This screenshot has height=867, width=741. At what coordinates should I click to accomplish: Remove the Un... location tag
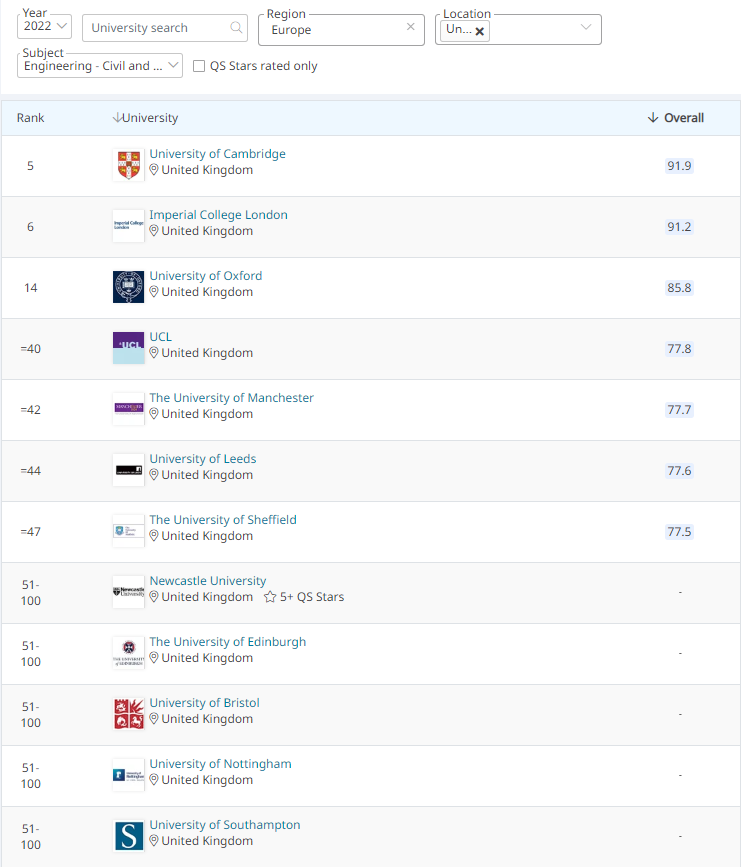pos(479,32)
